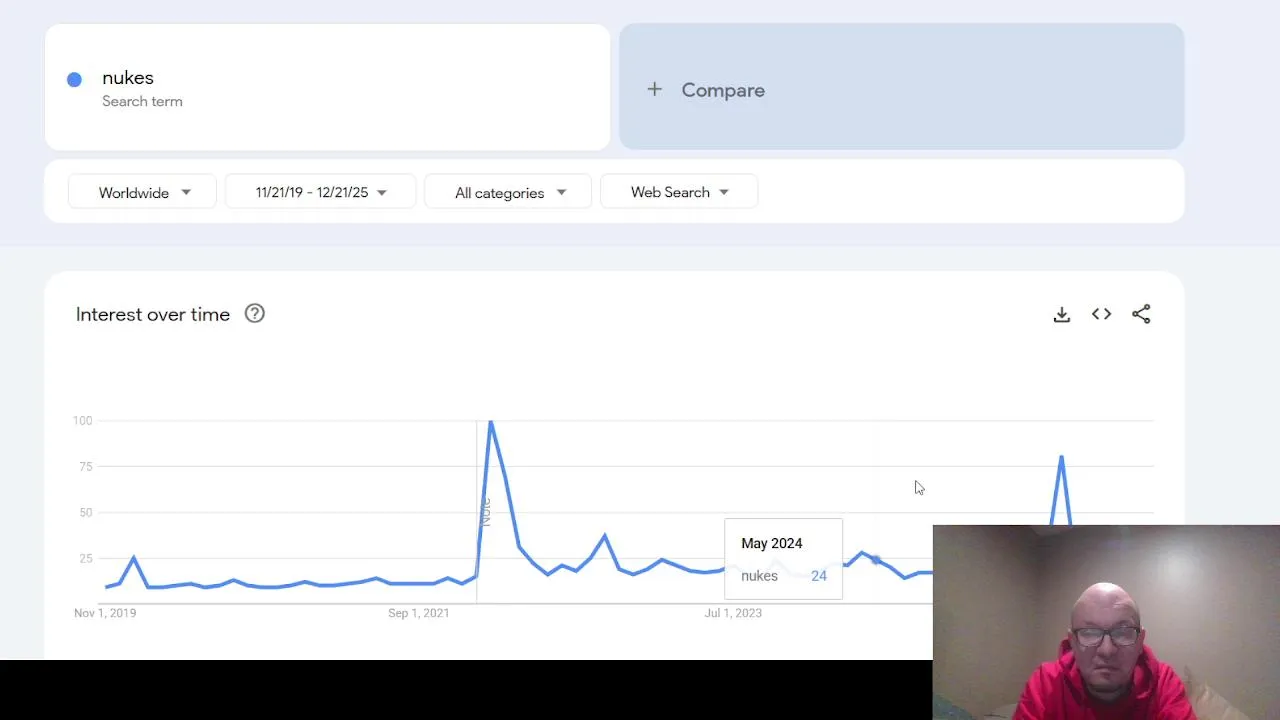Open the Web Search type dropdown
Viewport: 1280px width, 720px height.
(x=679, y=192)
